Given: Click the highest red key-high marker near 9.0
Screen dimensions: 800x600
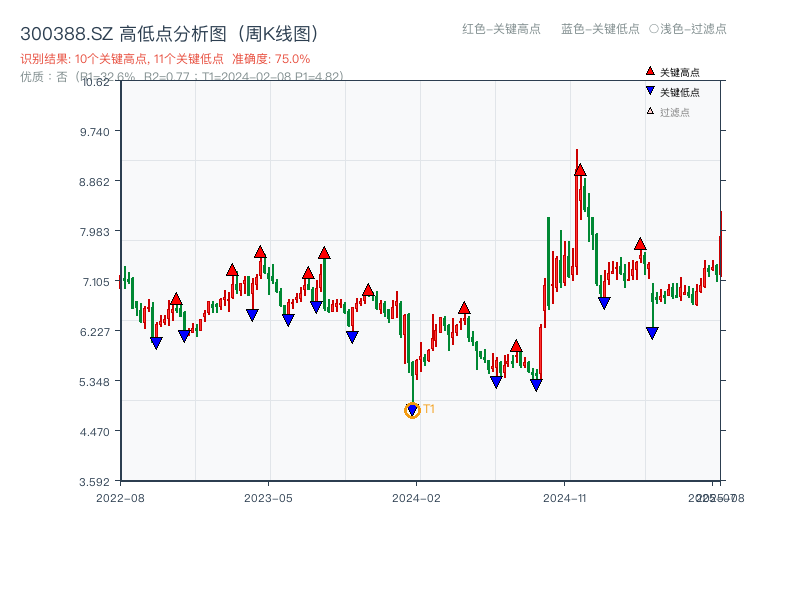Looking at the screenshot, I should [580, 170].
